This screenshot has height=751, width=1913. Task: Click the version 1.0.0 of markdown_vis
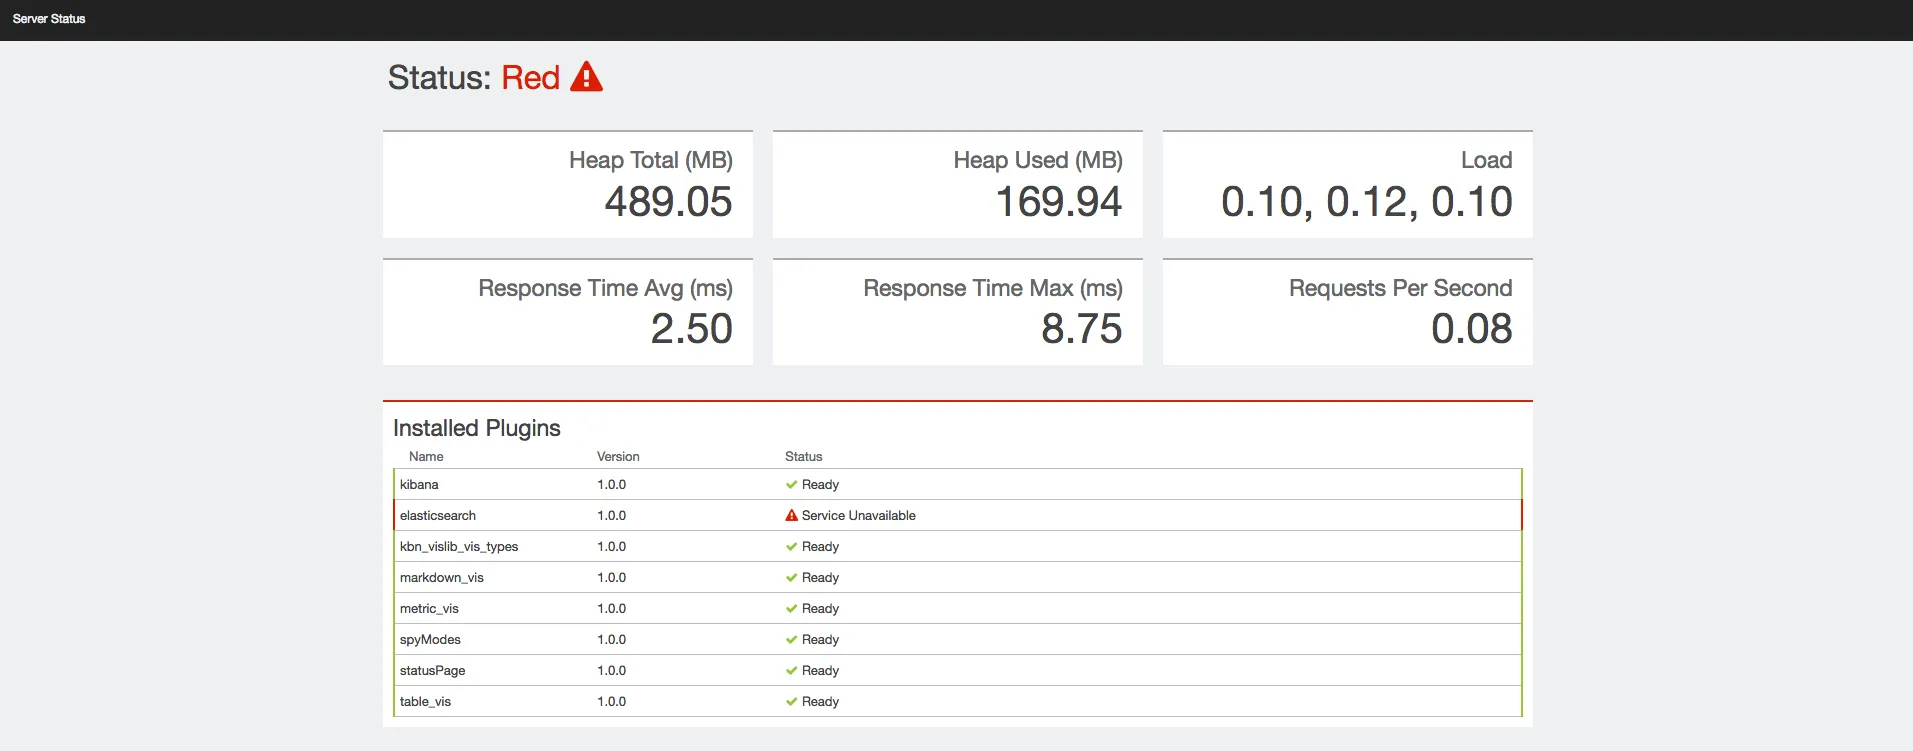pyautogui.click(x=612, y=578)
